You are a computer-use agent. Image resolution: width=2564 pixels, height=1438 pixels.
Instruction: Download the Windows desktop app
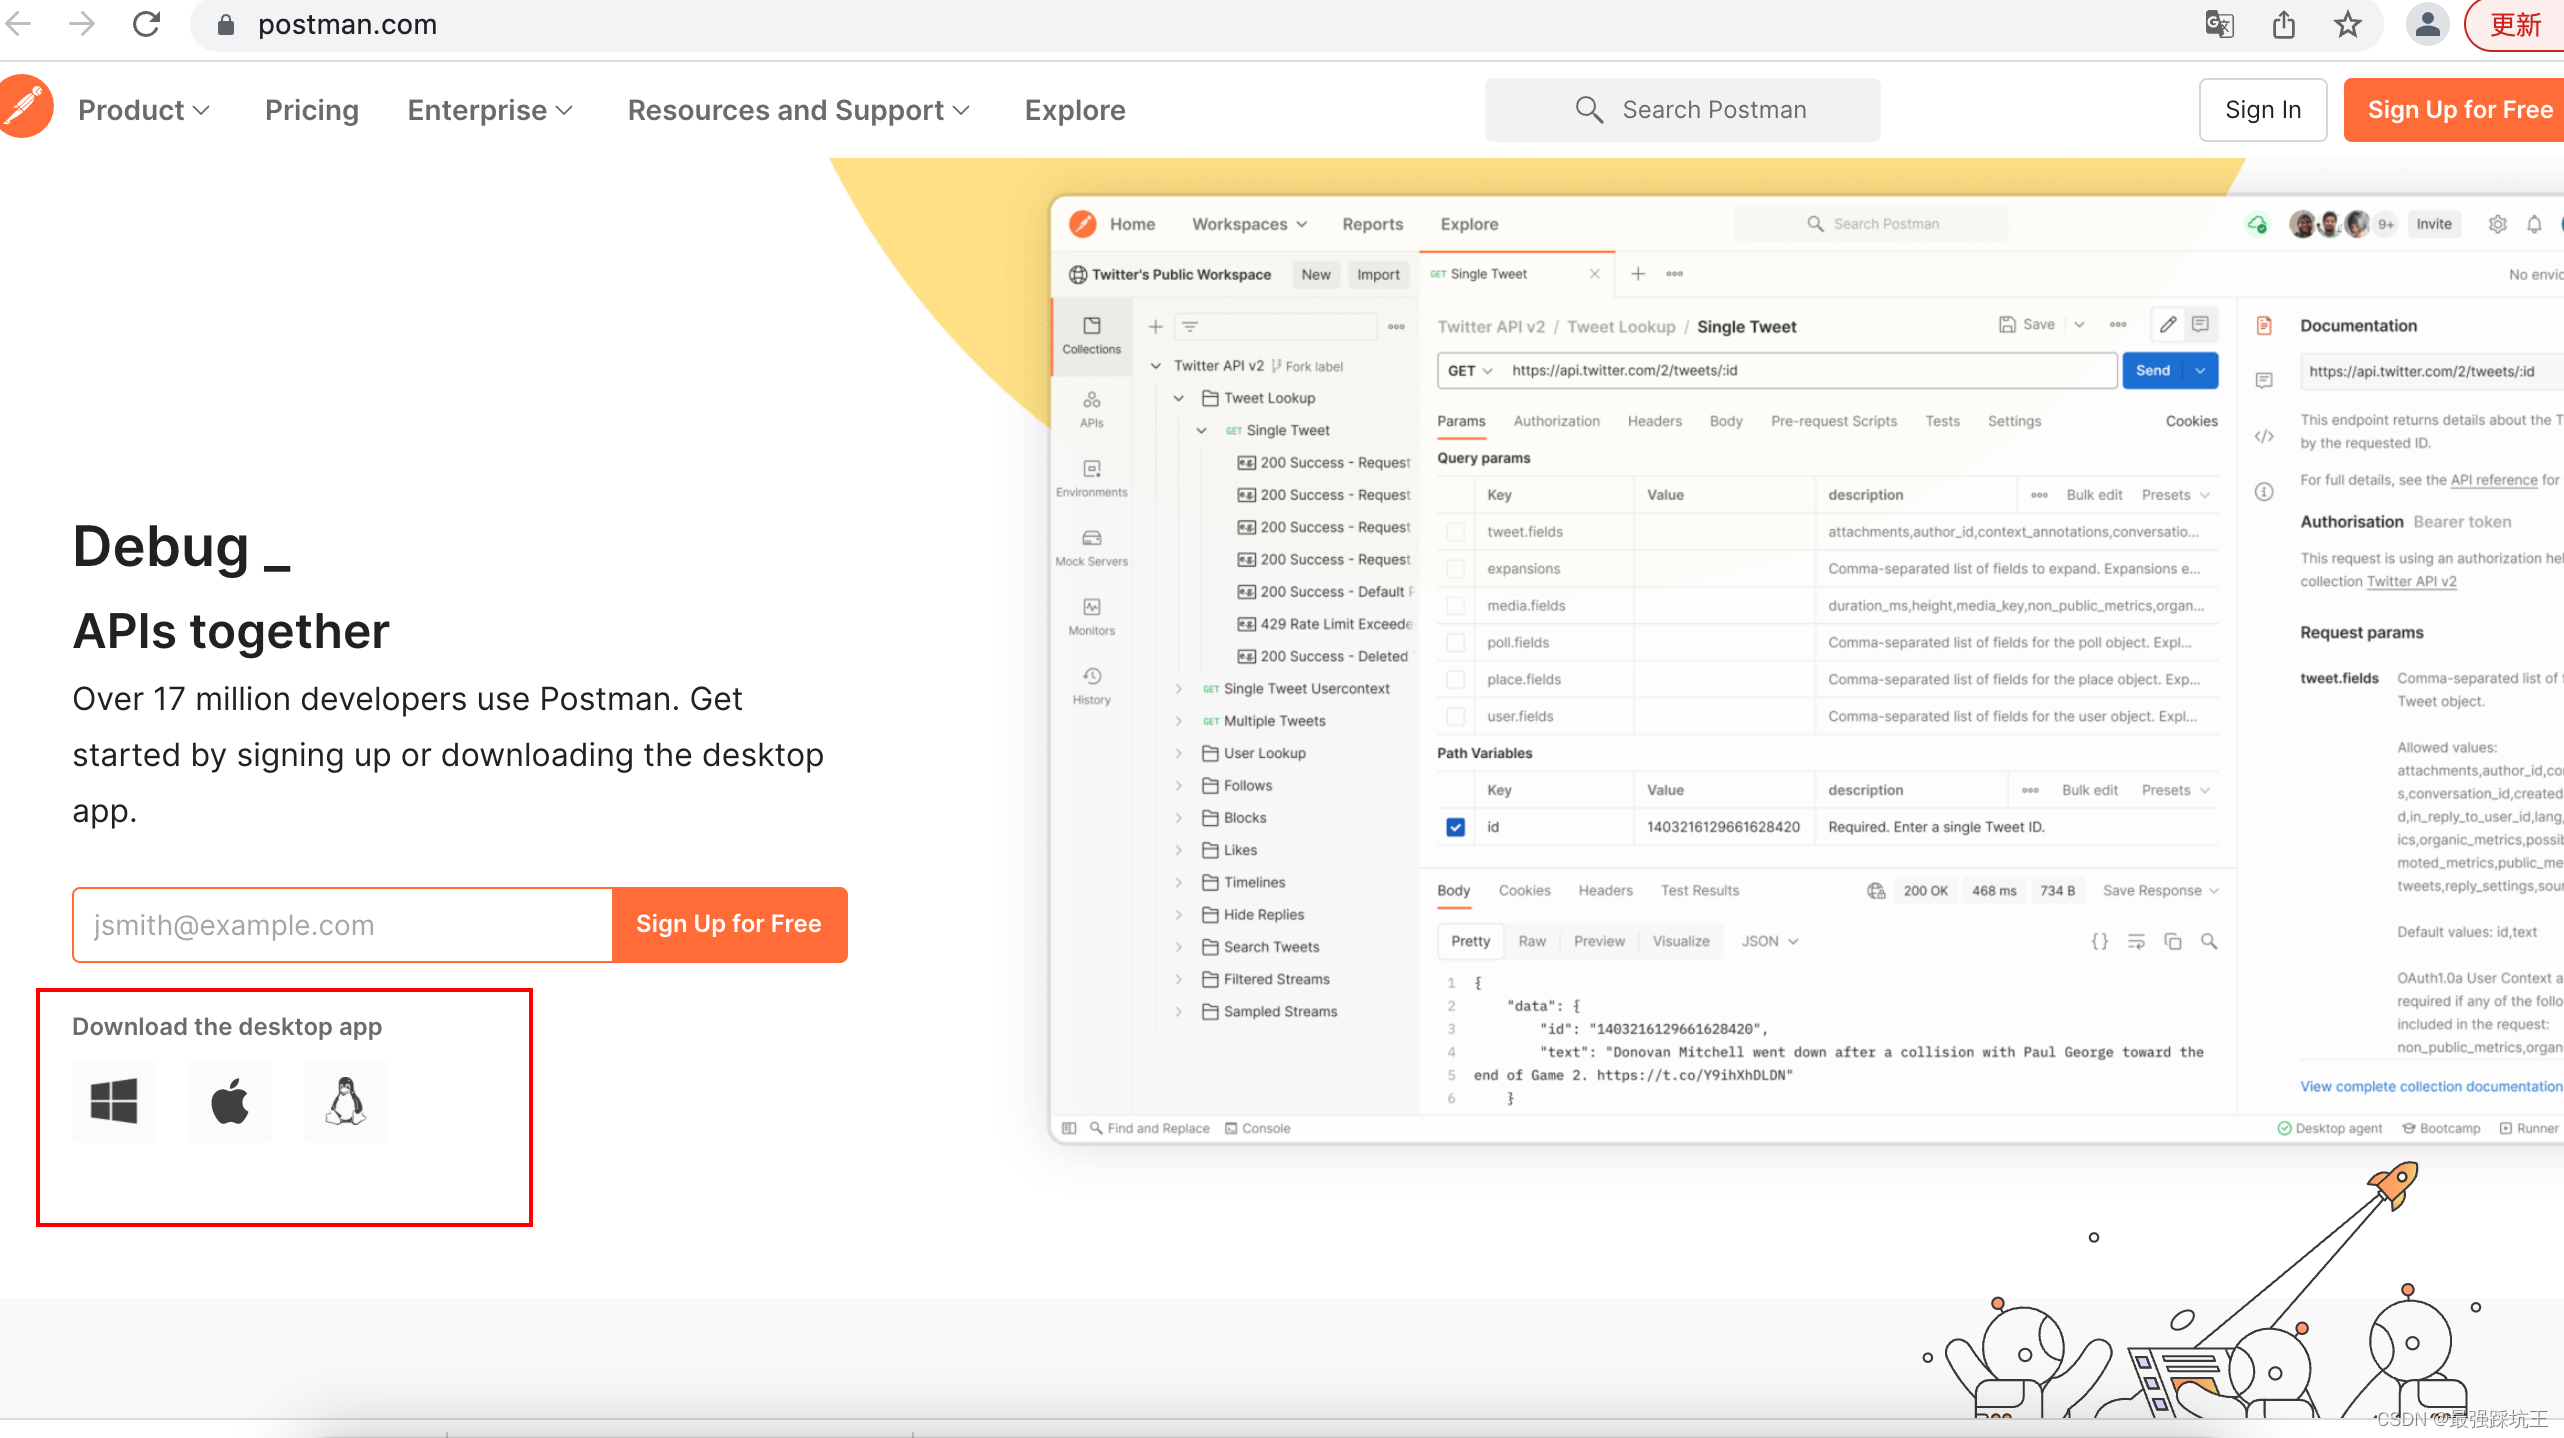point(114,1101)
